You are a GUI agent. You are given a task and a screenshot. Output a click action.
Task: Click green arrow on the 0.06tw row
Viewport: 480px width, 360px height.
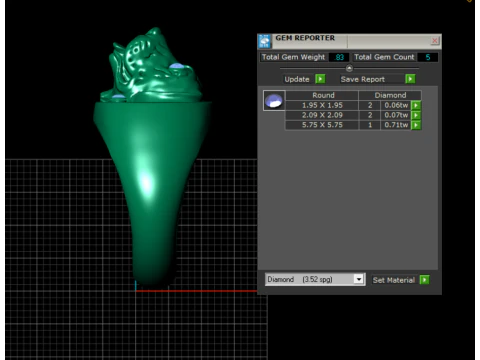[x=416, y=105]
